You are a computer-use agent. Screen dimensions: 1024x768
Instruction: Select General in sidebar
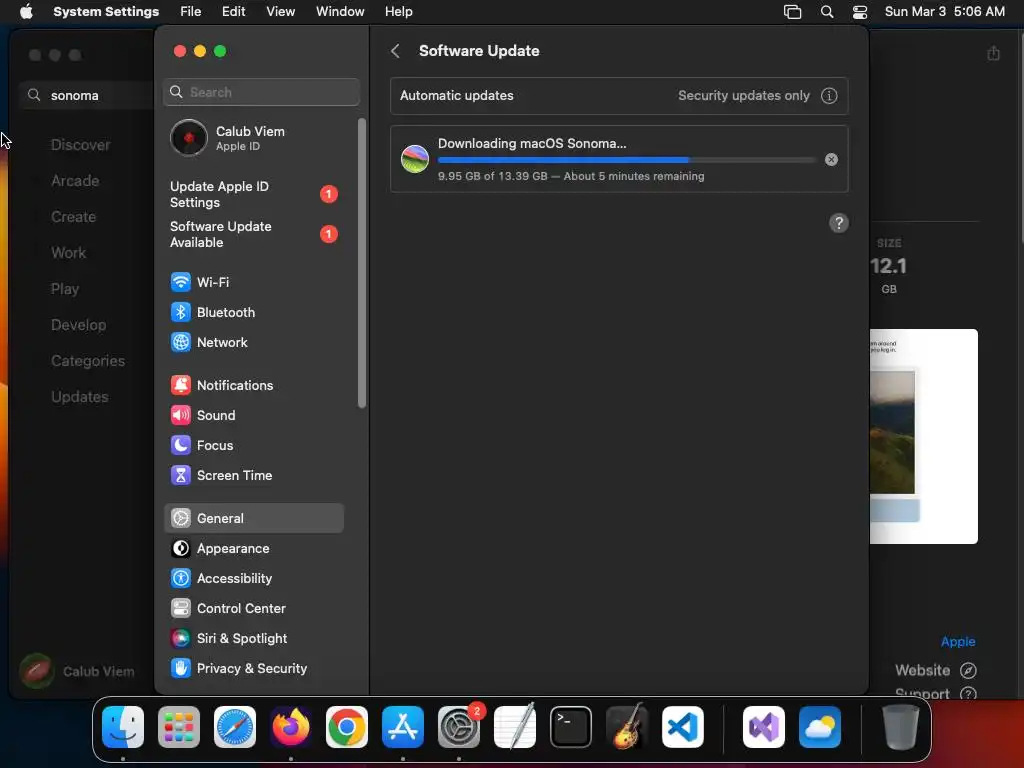253,519
